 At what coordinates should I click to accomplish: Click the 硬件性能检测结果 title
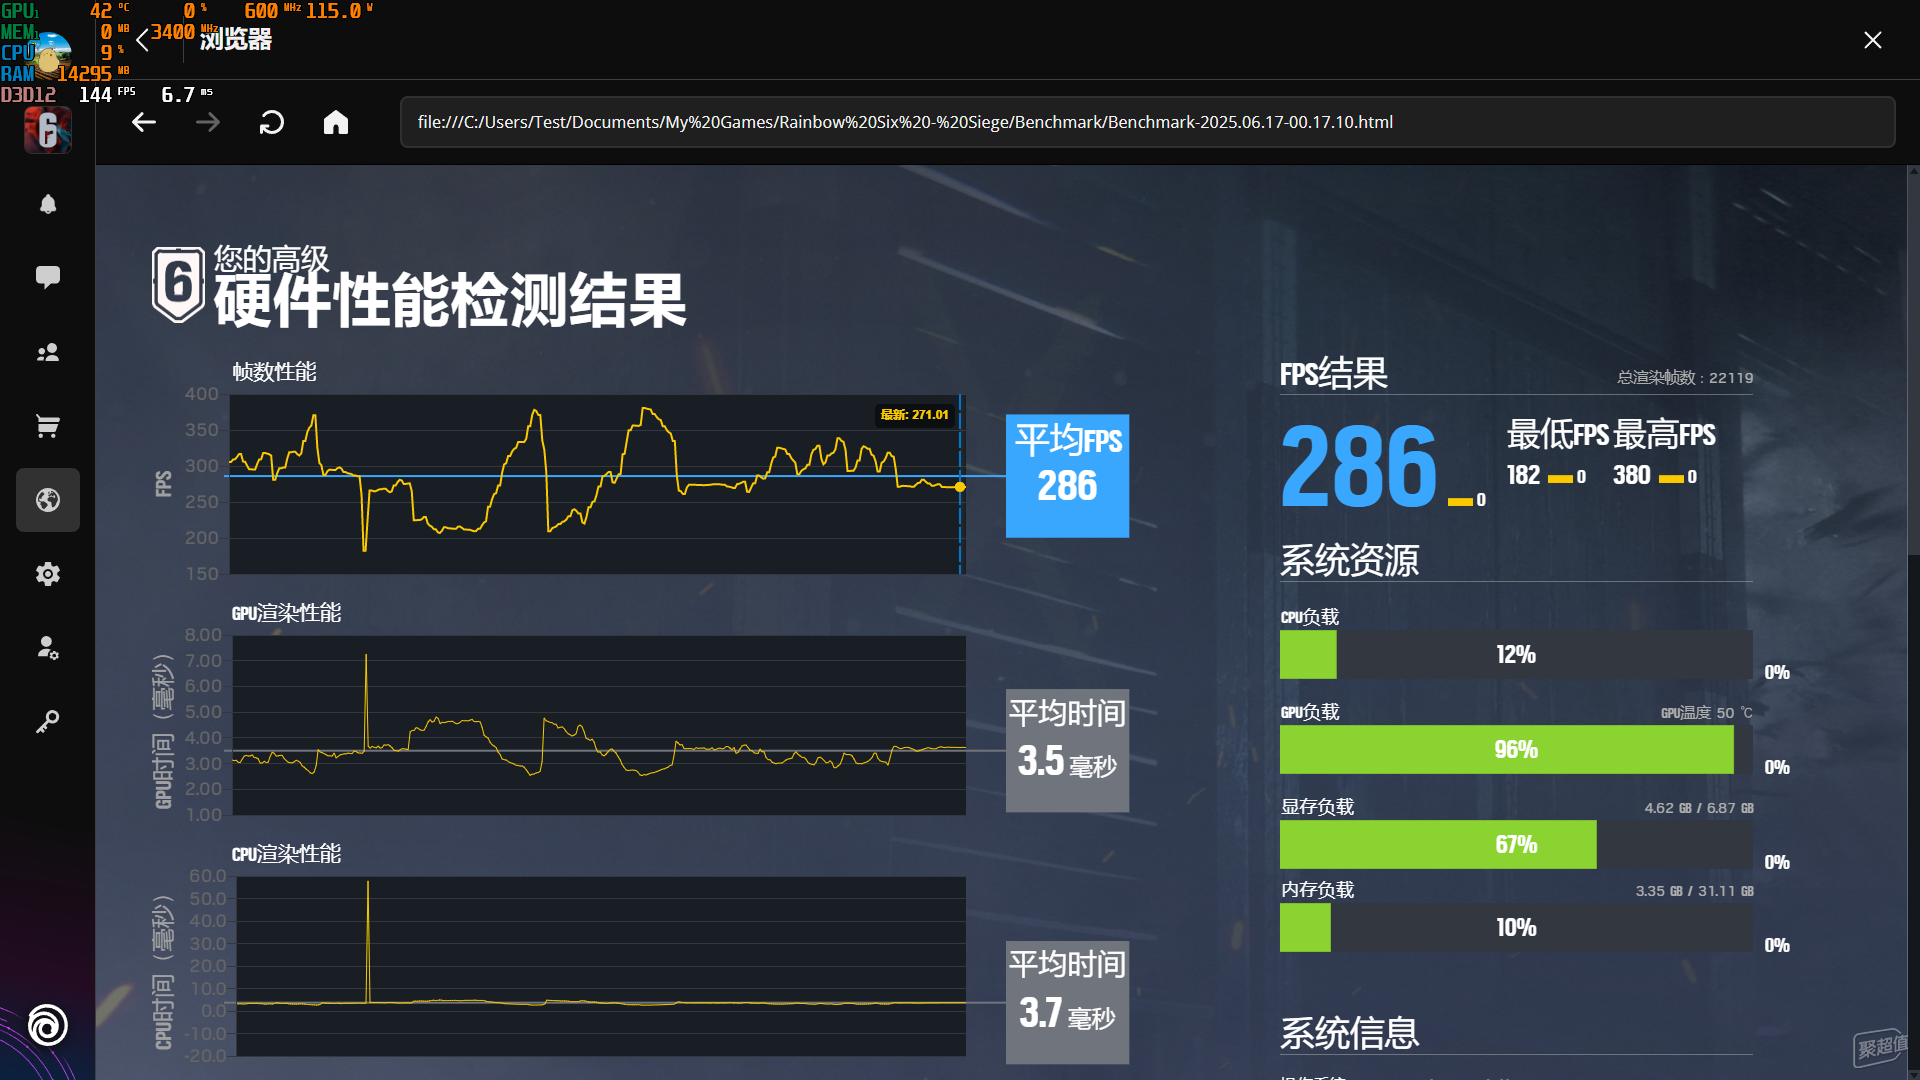pyautogui.click(x=450, y=301)
